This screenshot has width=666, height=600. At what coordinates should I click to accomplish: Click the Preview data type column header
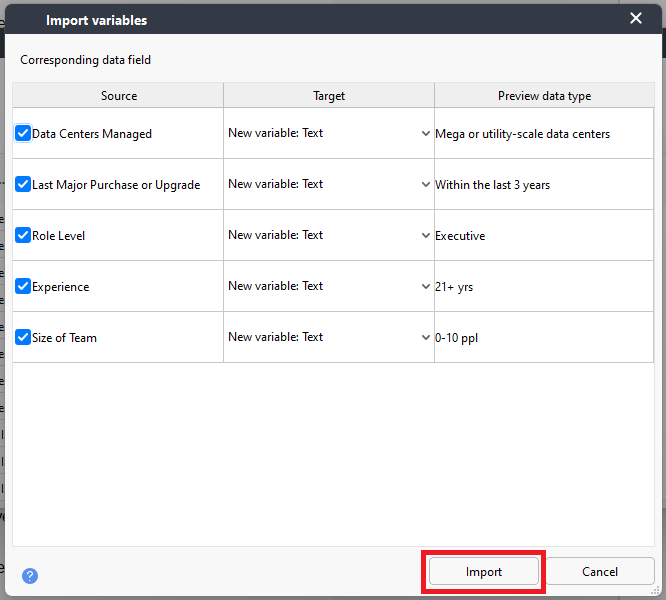(545, 96)
